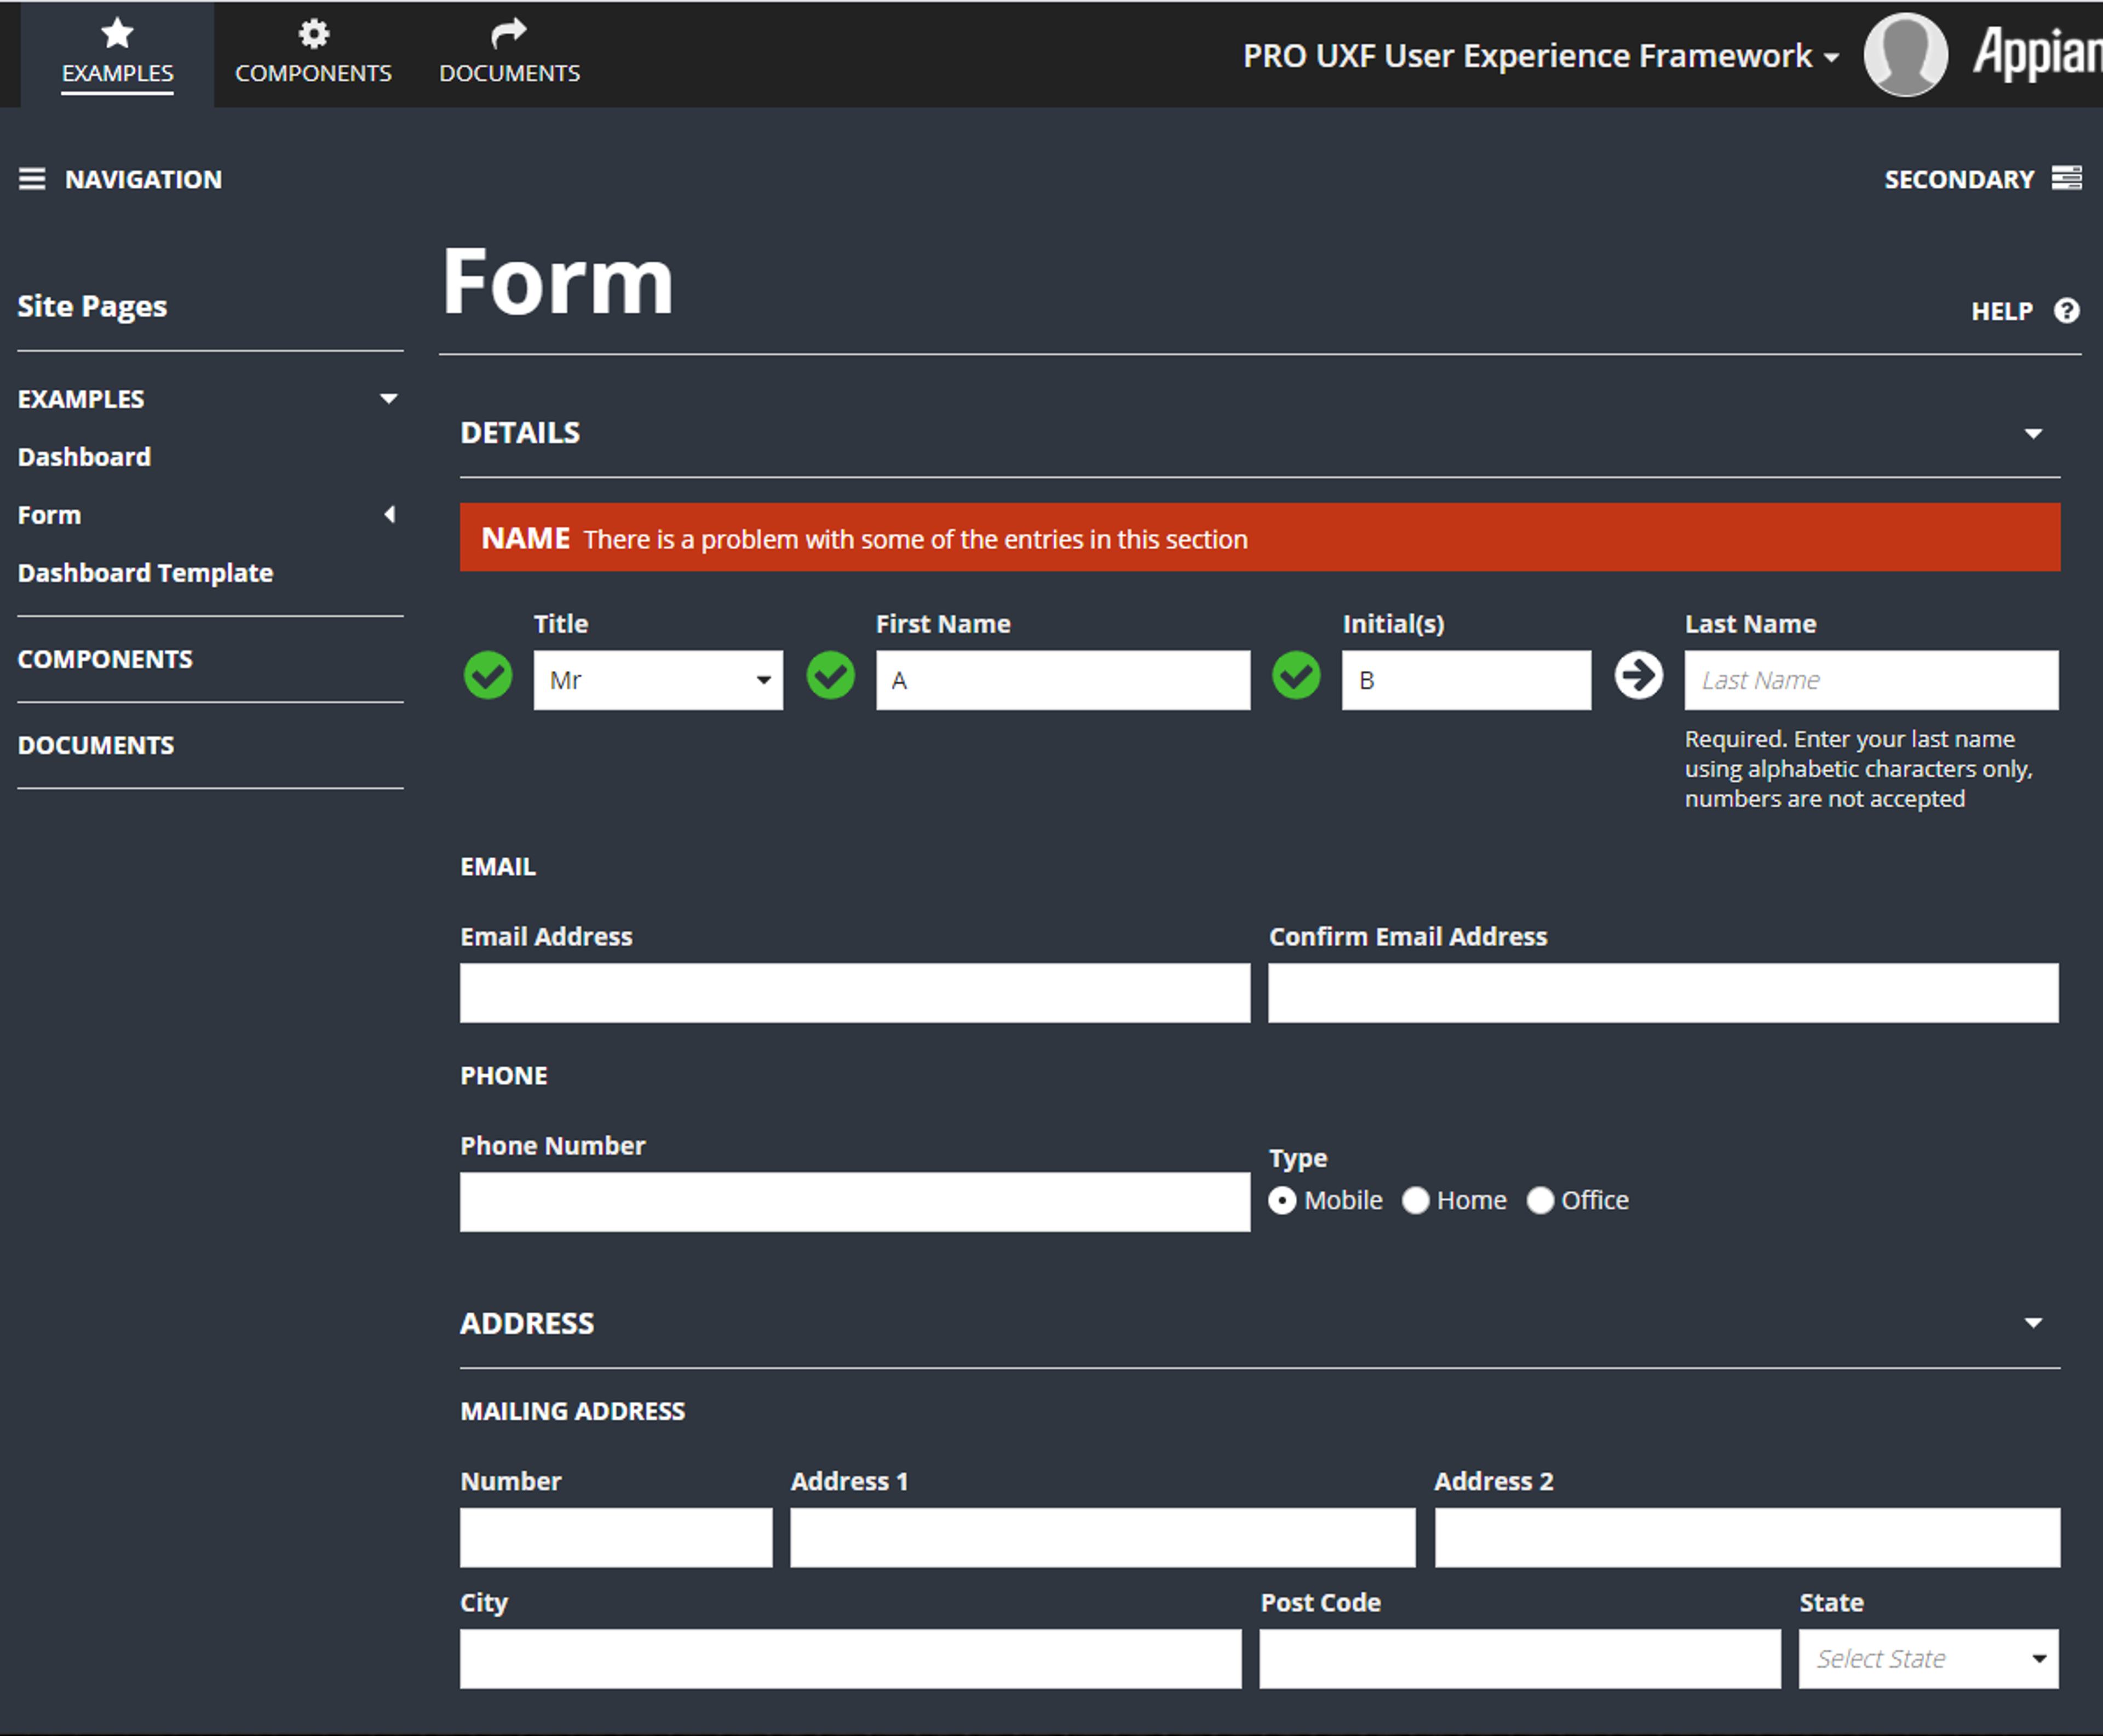This screenshot has height=1736, width=2103.
Task: Select the Mobile phone type
Action: (x=1282, y=1200)
